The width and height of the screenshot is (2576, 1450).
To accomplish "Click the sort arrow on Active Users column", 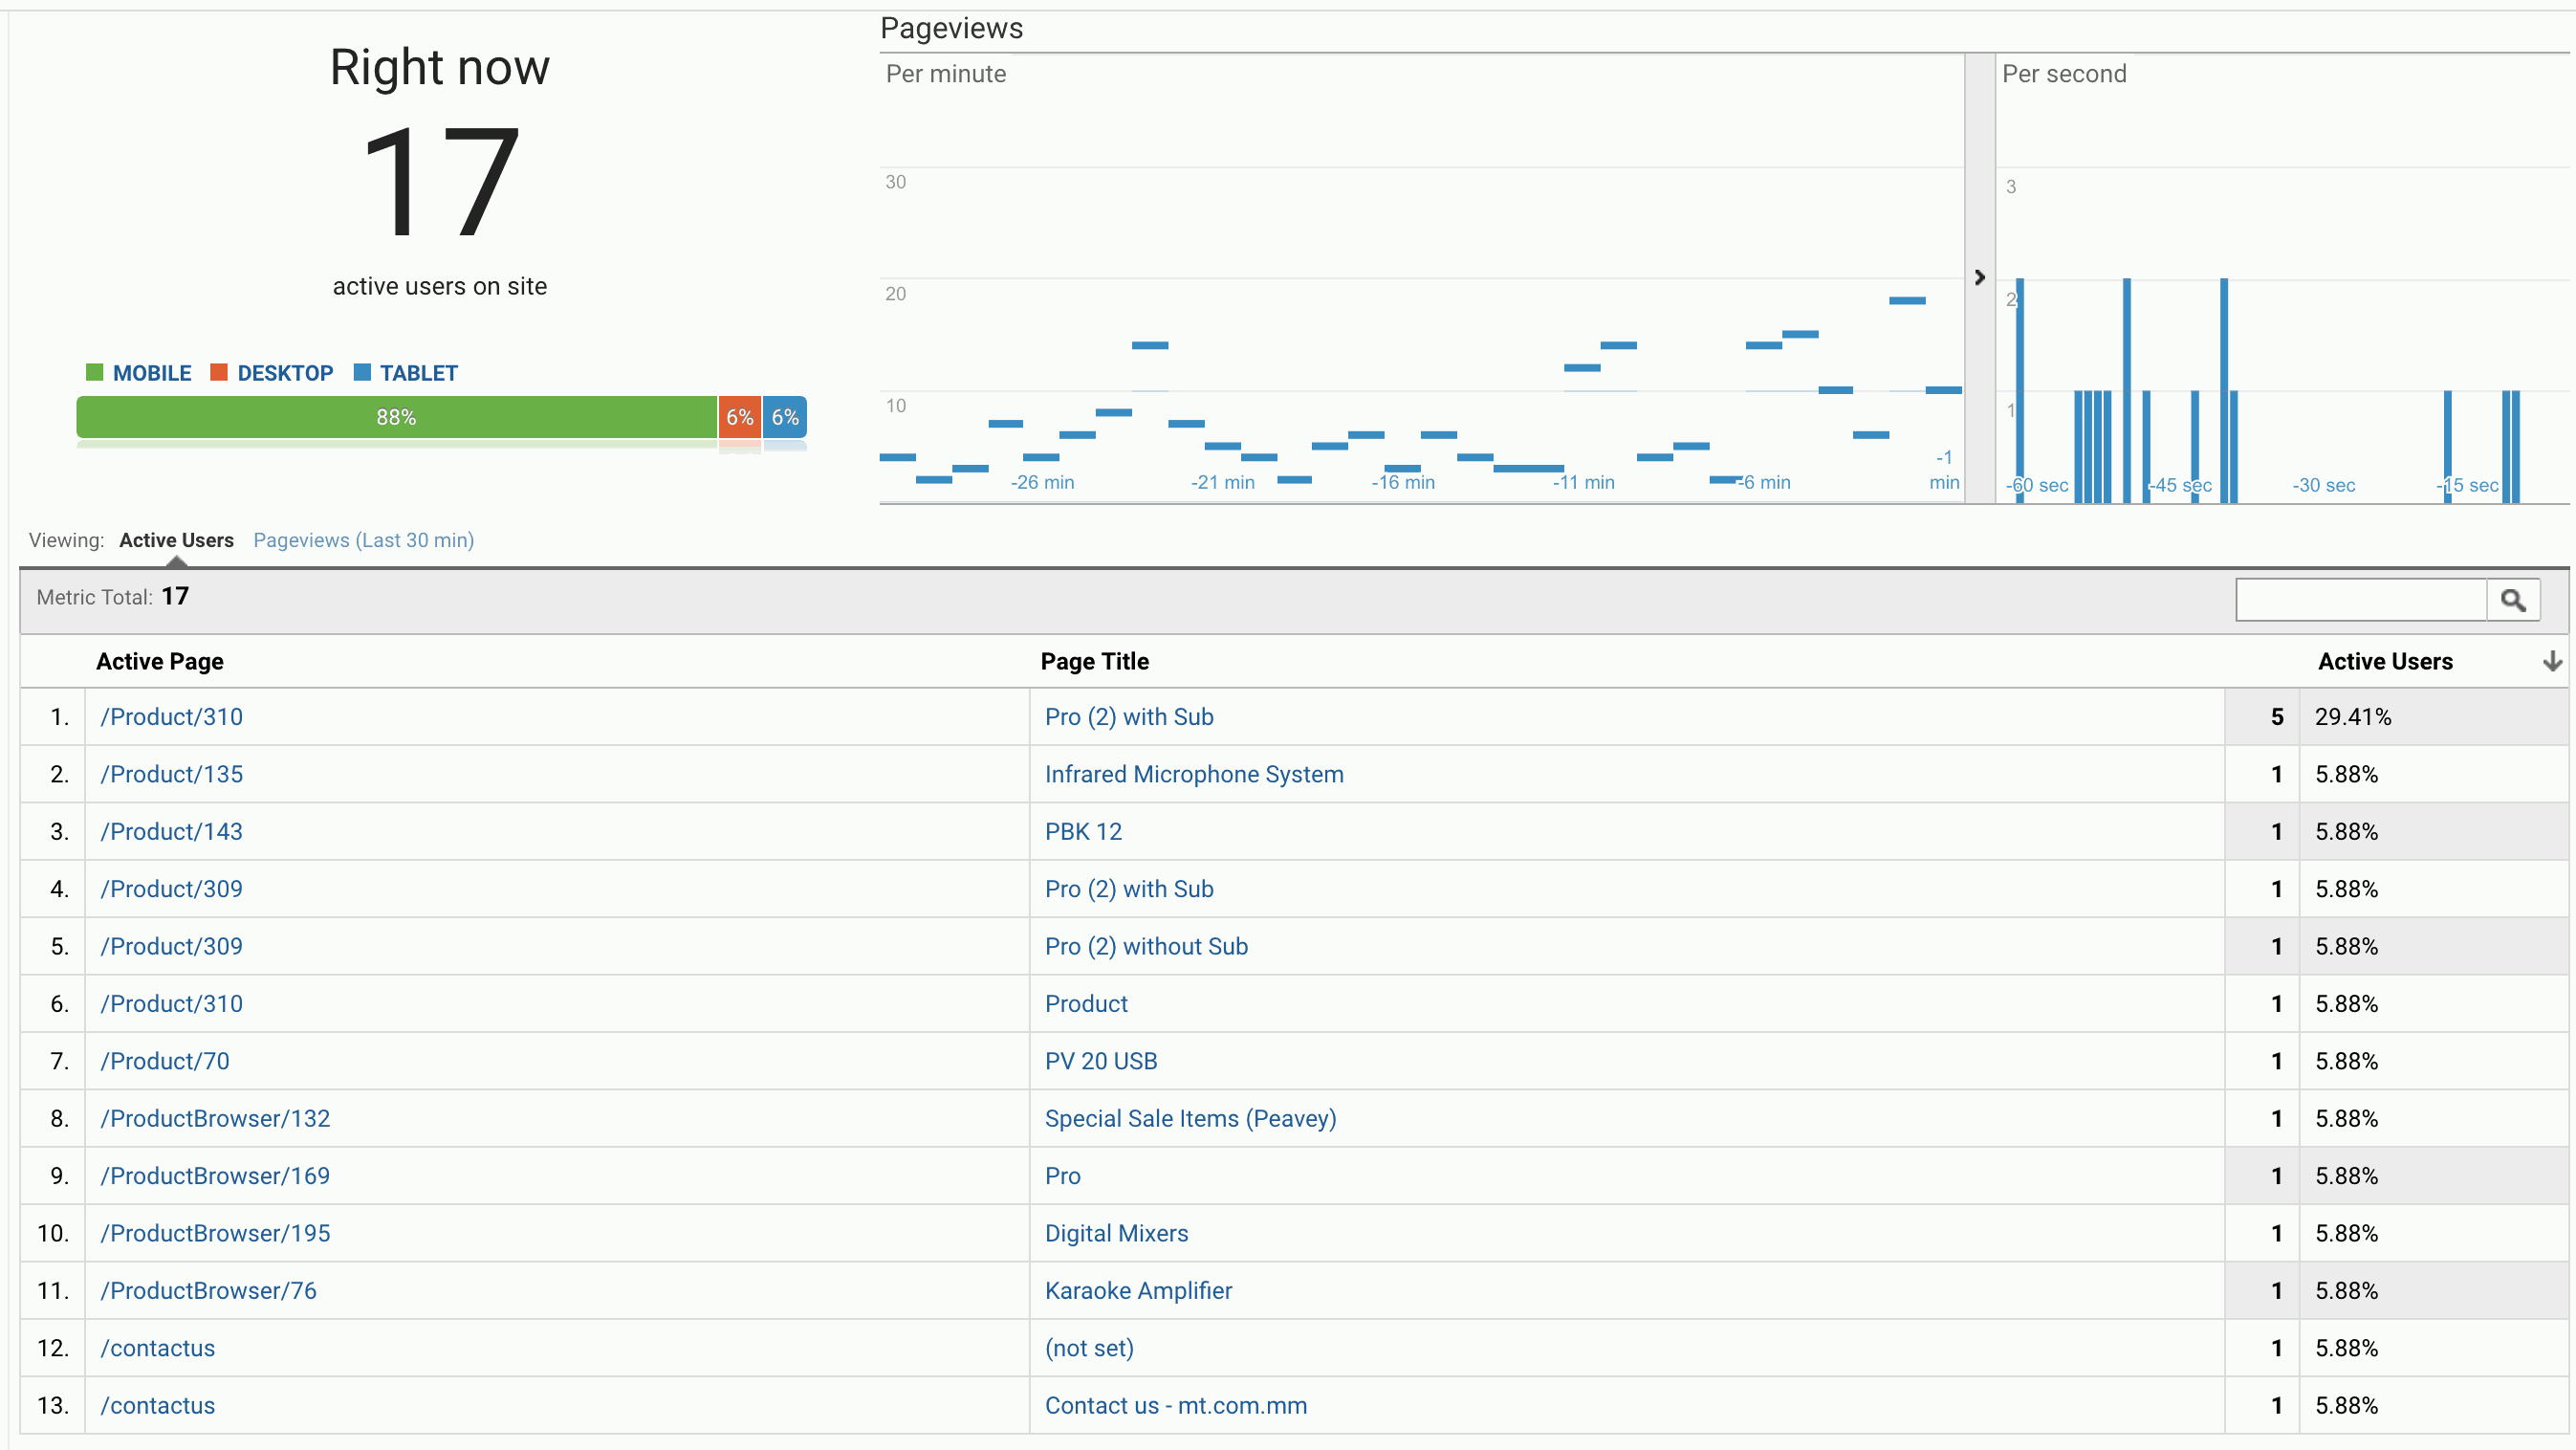I will pos(2554,661).
